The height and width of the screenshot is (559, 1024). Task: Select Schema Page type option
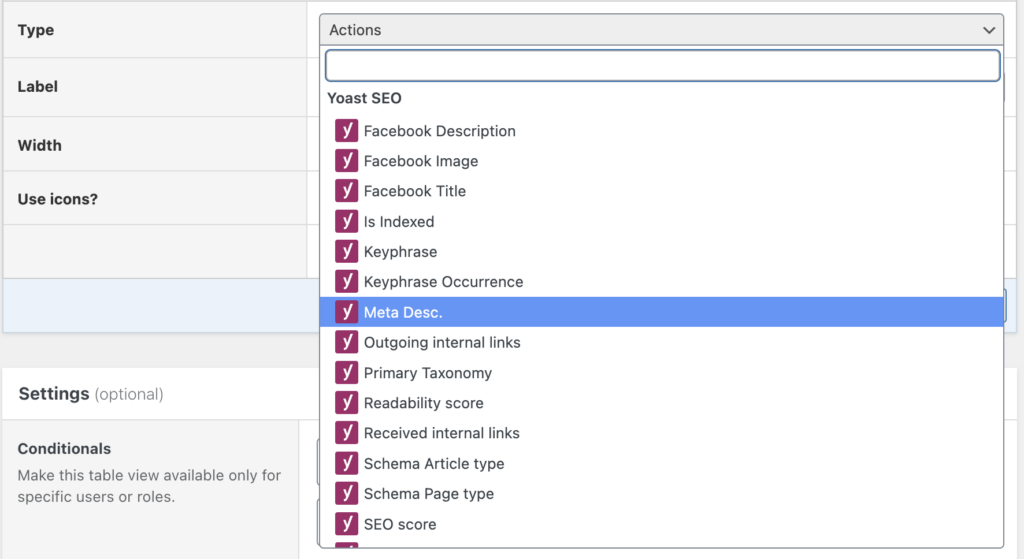click(x=661, y=494)
